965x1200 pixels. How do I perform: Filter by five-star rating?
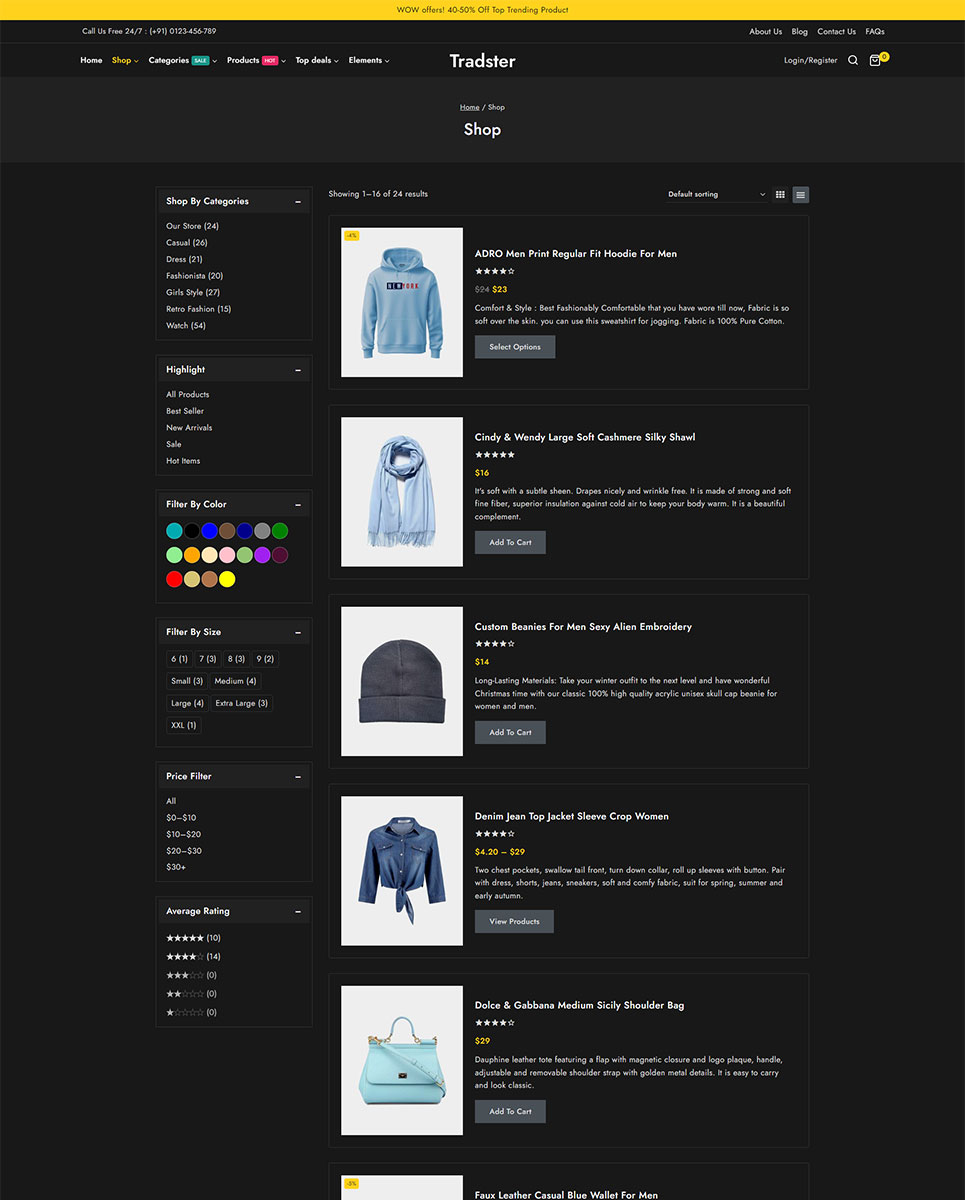tap(193, 938)
